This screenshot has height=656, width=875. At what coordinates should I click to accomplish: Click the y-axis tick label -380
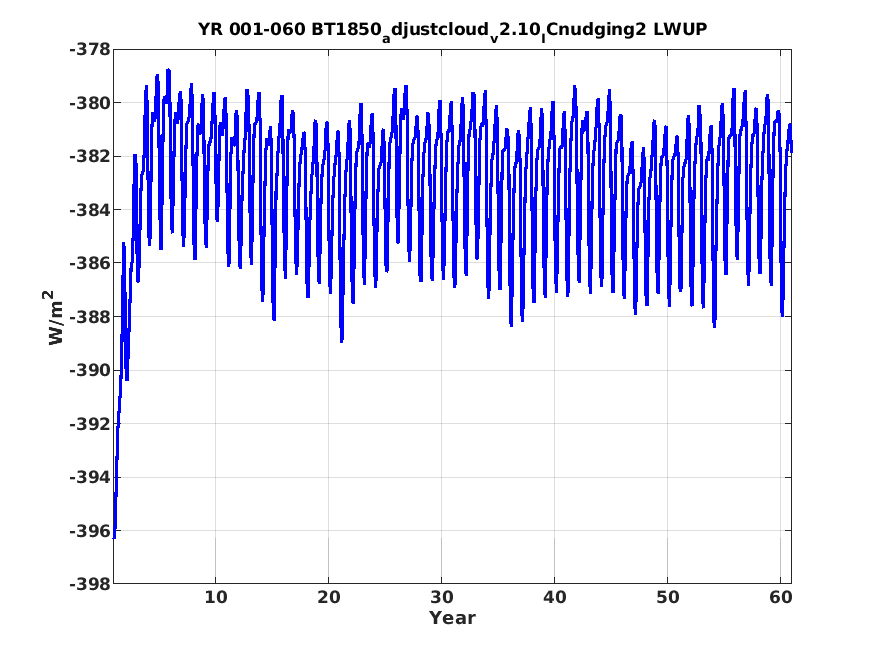pos(90,103)
